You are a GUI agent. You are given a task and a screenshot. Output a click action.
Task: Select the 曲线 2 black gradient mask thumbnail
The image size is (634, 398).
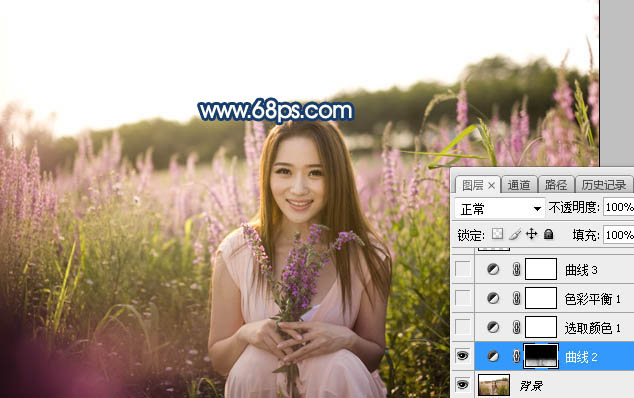point(541,356)
